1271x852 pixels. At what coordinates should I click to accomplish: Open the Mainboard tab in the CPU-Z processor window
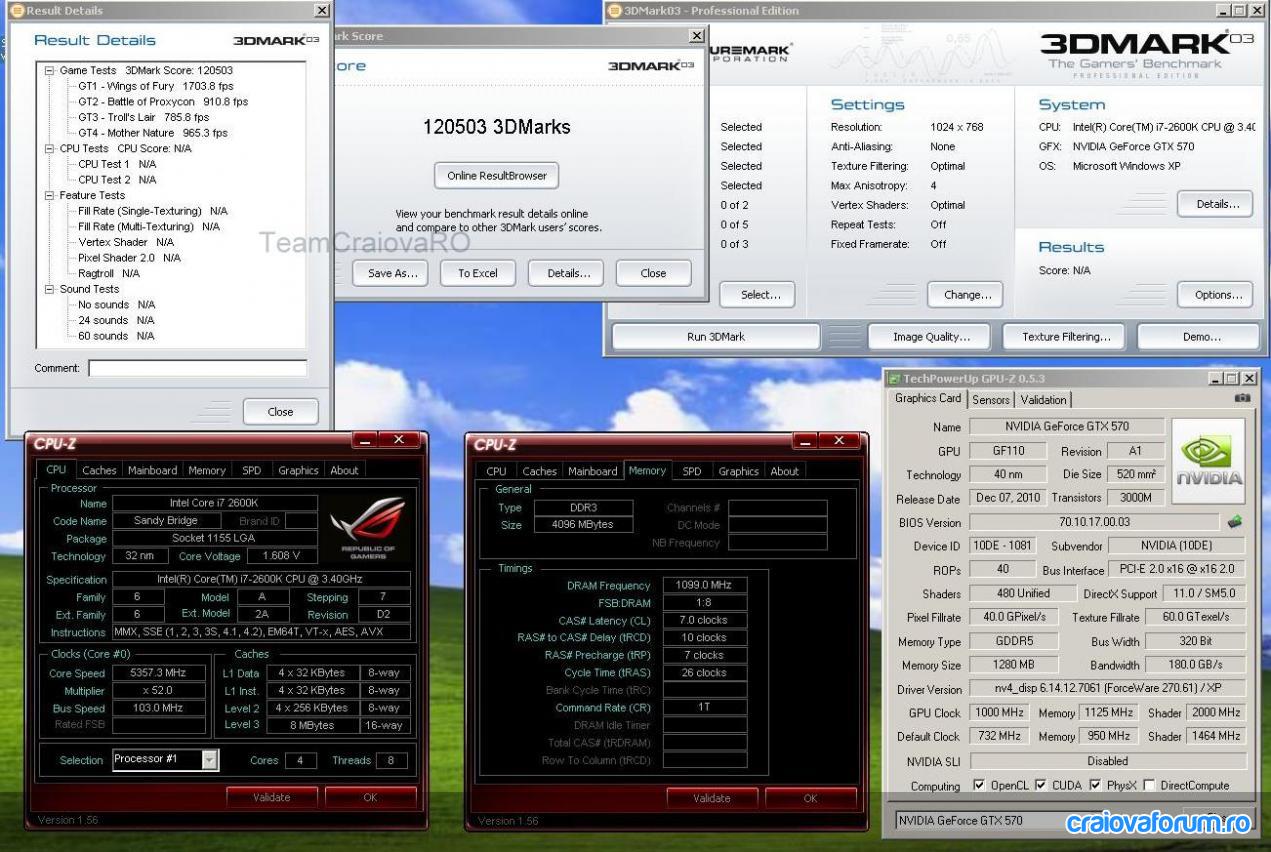click(x=152, y=470)
